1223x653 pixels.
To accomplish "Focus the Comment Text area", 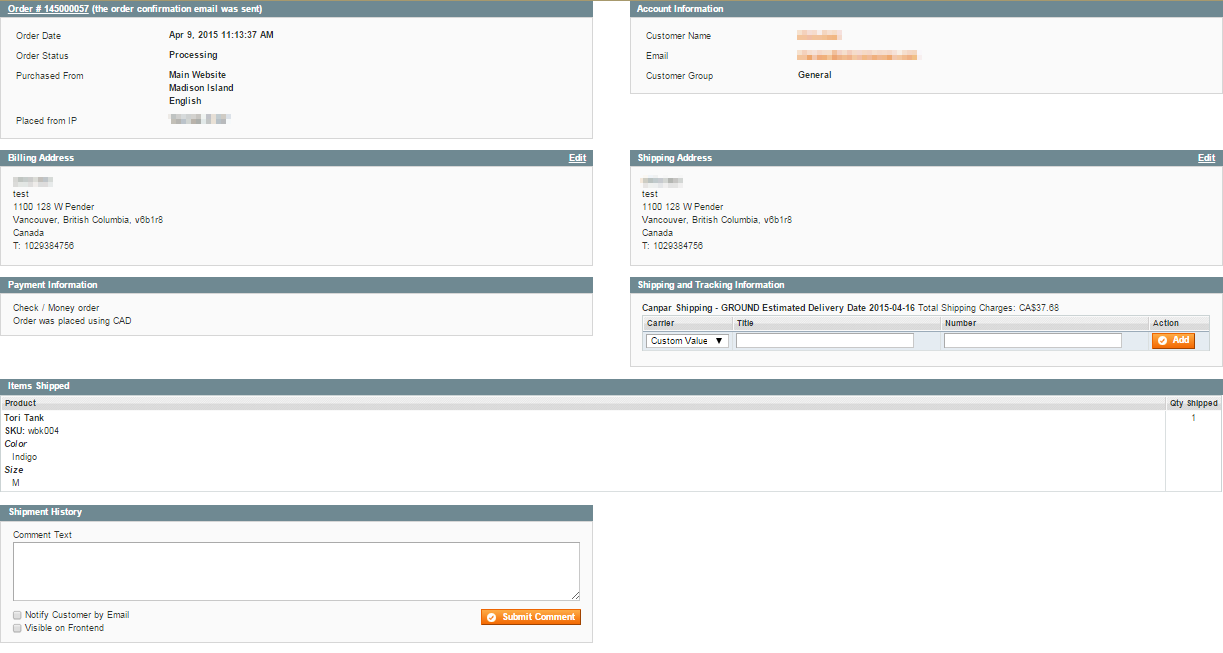I will coord(296,571).
